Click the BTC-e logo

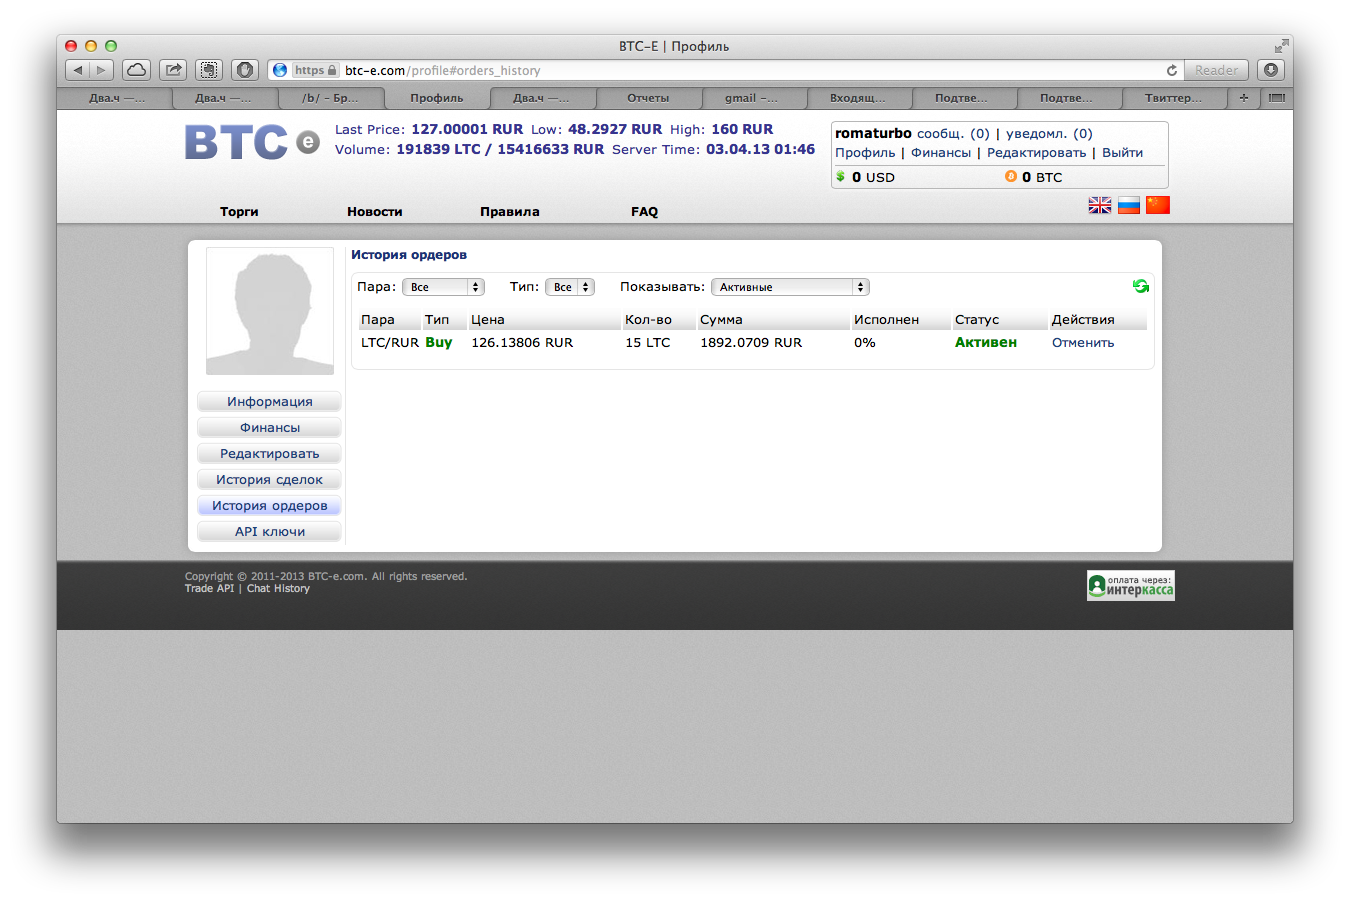pos(252,142)
